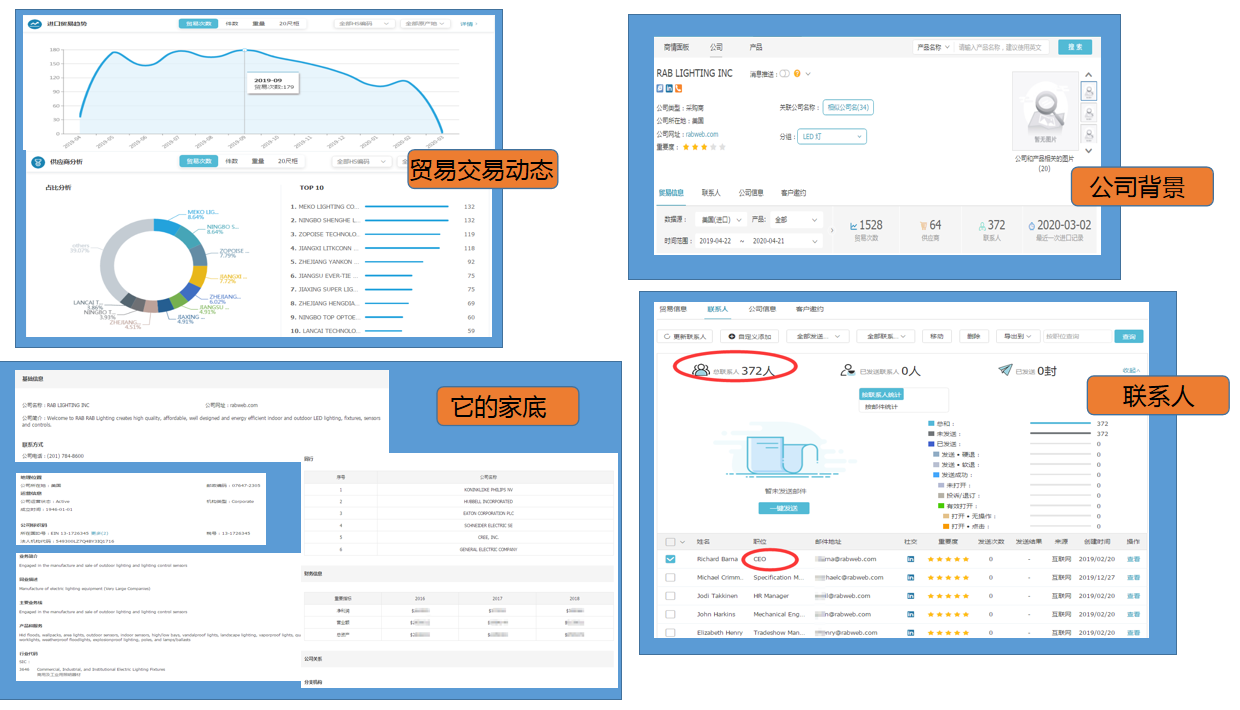Screen dimensions: 1240x710
Task: Click the shopping cart icon beside 供应商 64
Action: (923, 225)
